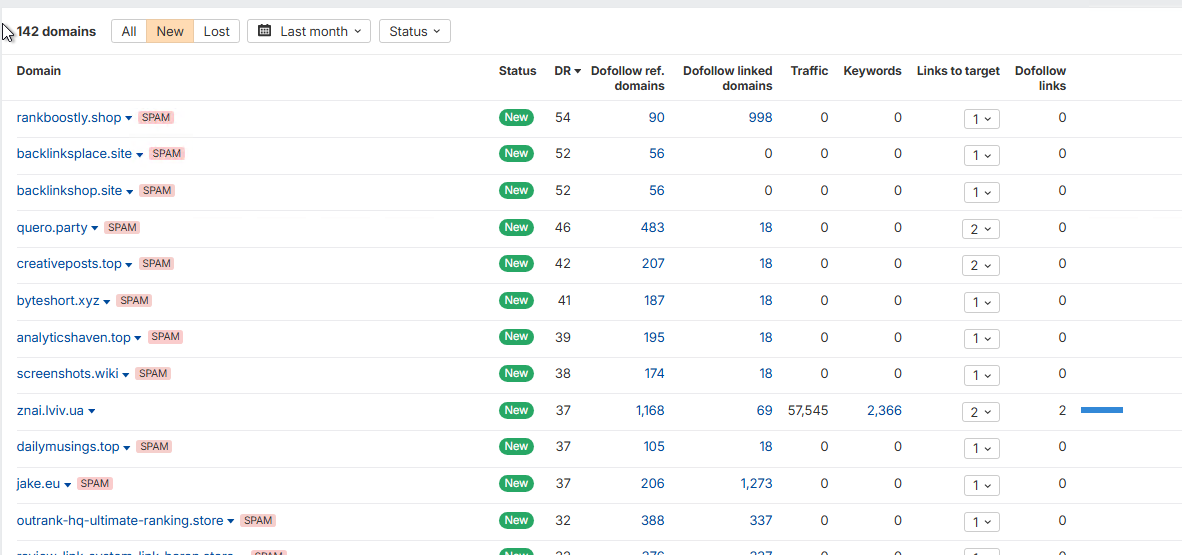1182x556 pixels.
Task: Click the Traffic column header
Action: (810, 71)
